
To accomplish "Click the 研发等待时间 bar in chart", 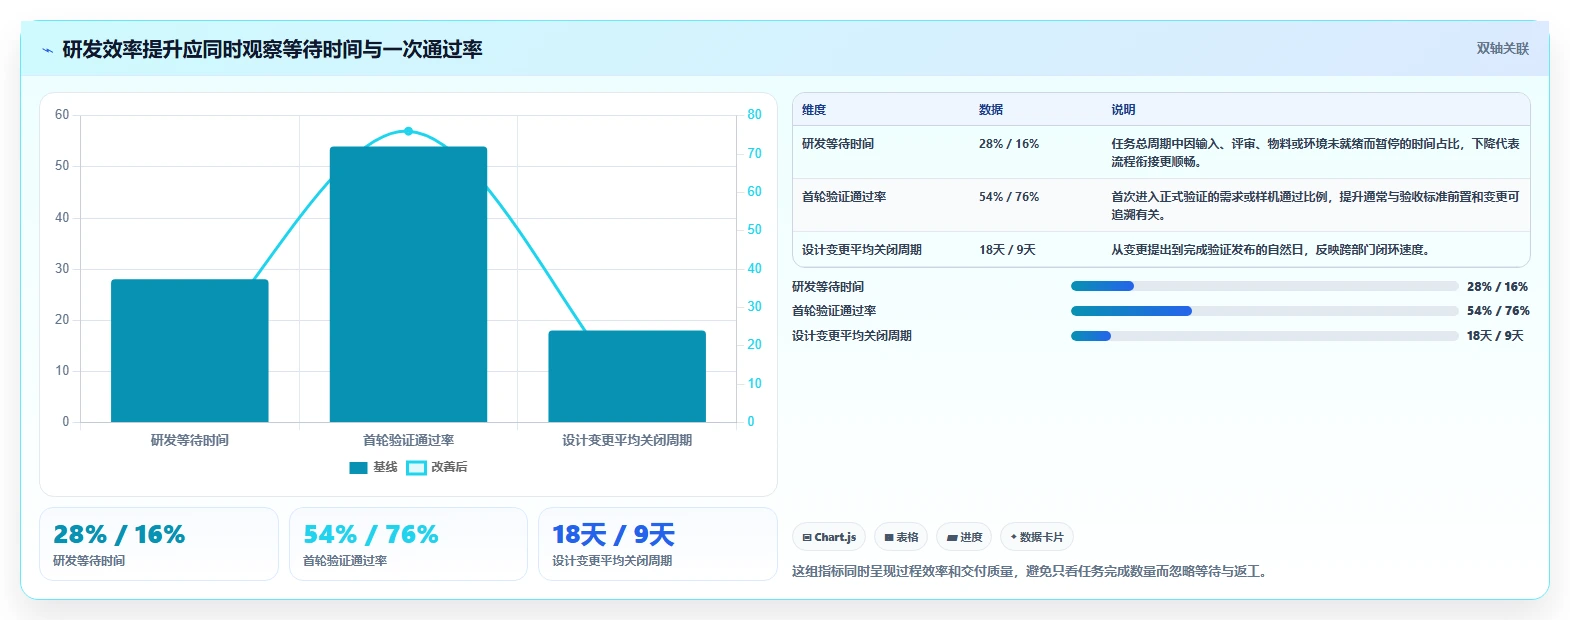I will coord(190,351).
